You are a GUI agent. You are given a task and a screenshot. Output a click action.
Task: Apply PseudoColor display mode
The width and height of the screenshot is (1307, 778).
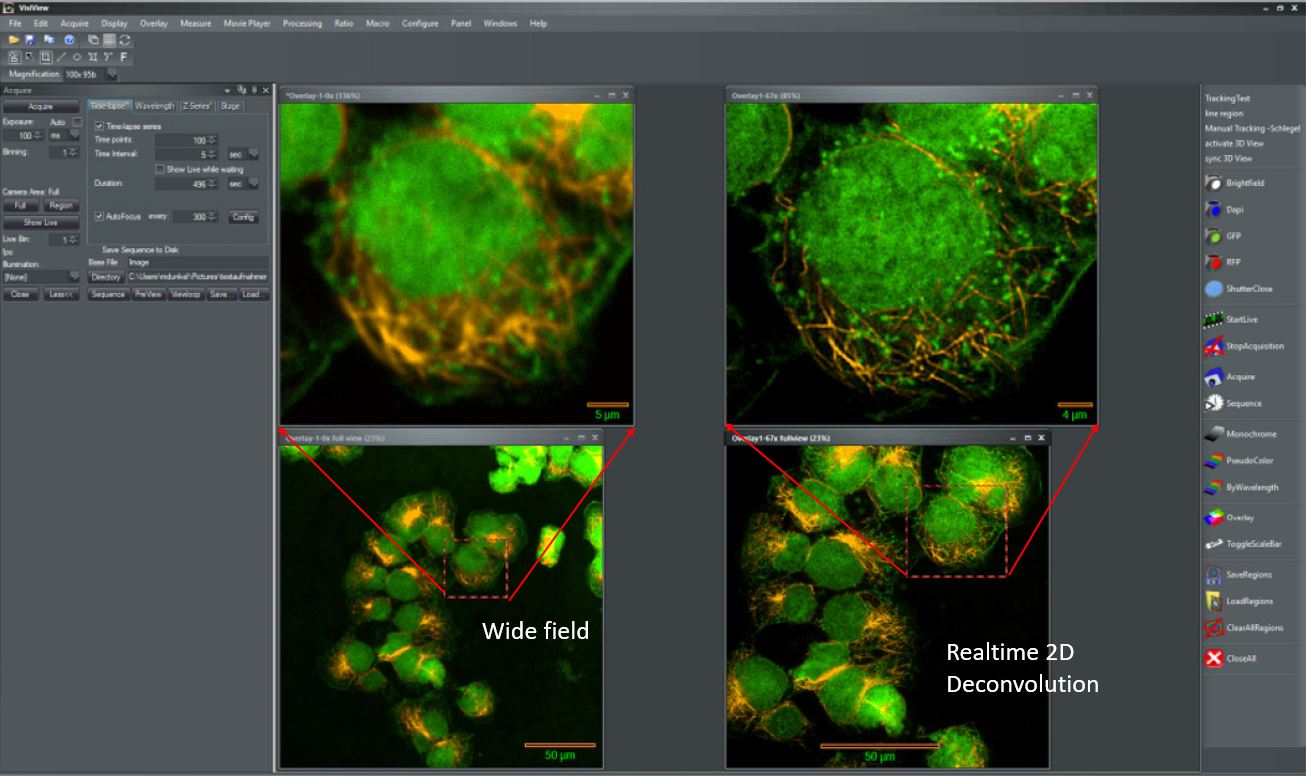[1213, 461]
